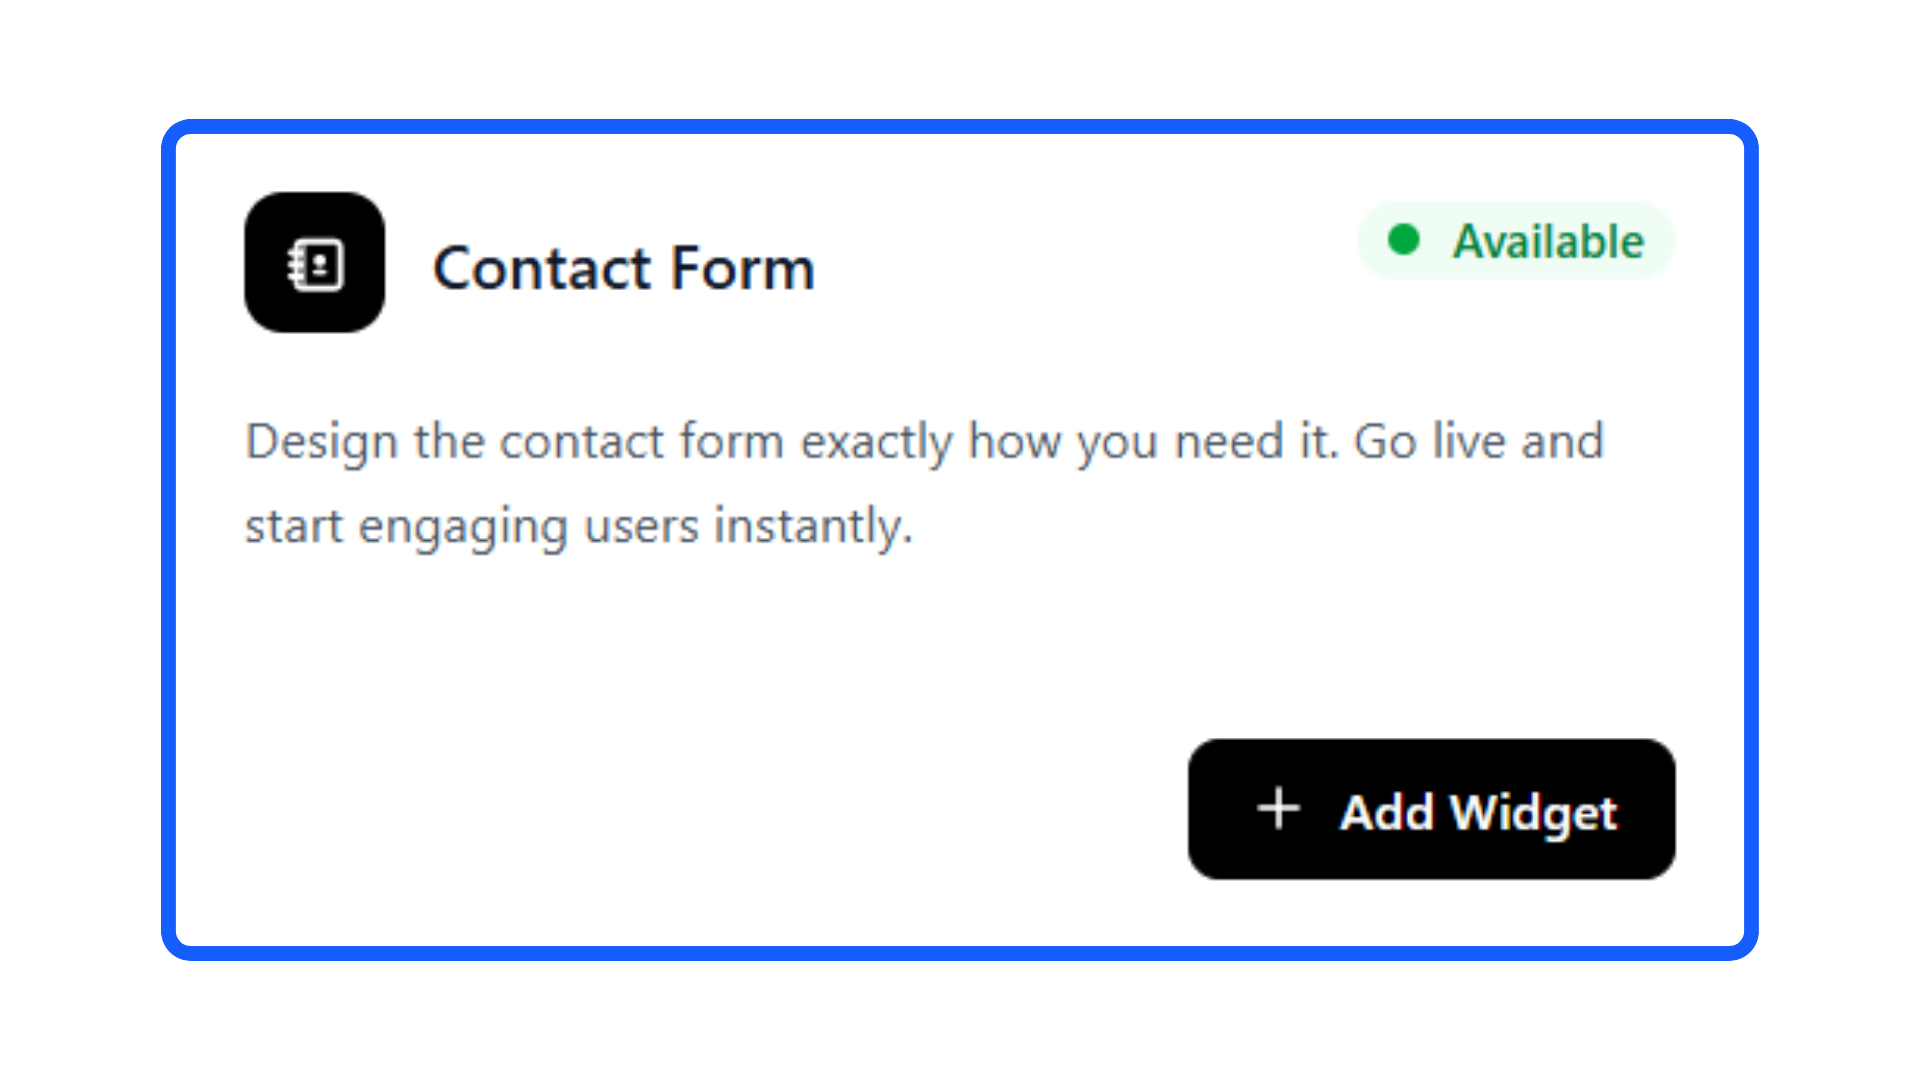Click the Contact Form address book icon
This screenshot has width=1920, height=1080.
click(316, 265)
